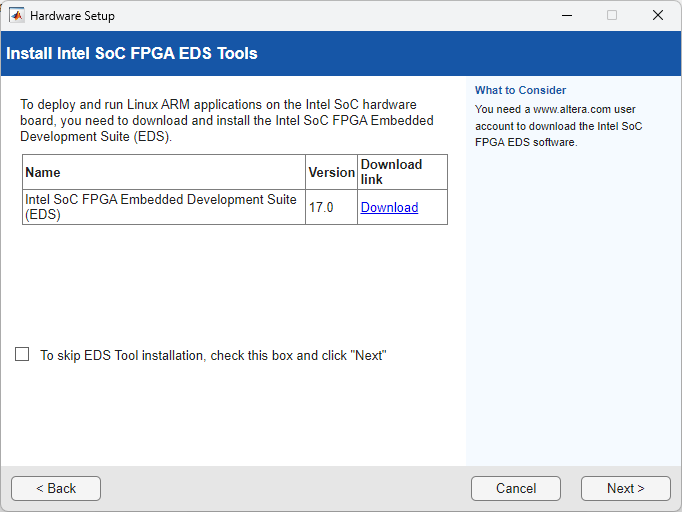Image resolution: width=682 pixels, height=512 pixels.
Task: Open the EDS Download link
Action: click(389, 207)
